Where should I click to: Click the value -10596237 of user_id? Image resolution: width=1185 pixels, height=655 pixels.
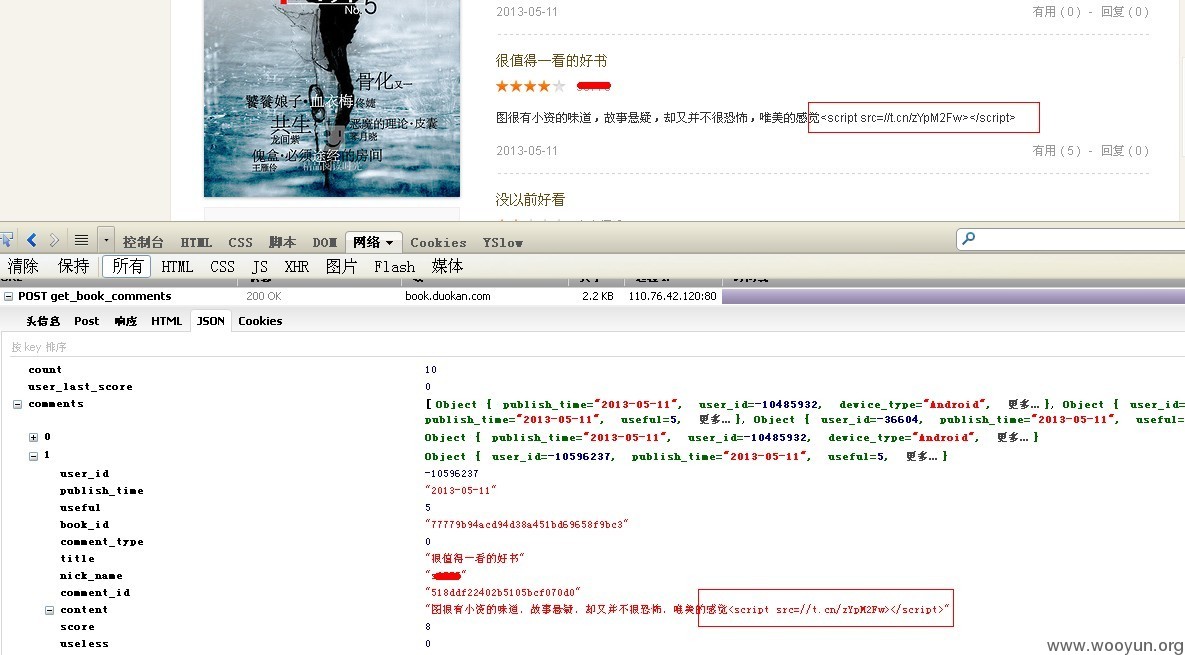[x=451, y=474]
